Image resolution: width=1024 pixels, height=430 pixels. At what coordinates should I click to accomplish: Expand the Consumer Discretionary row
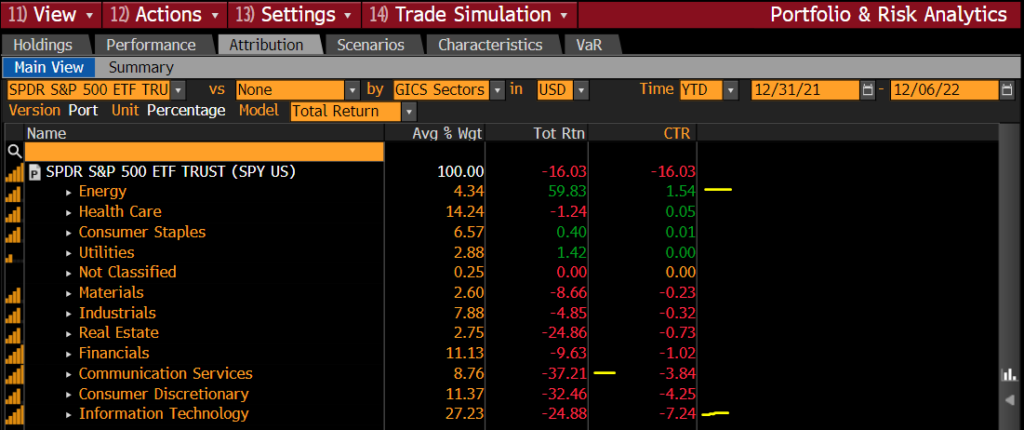tap(69, 395)
